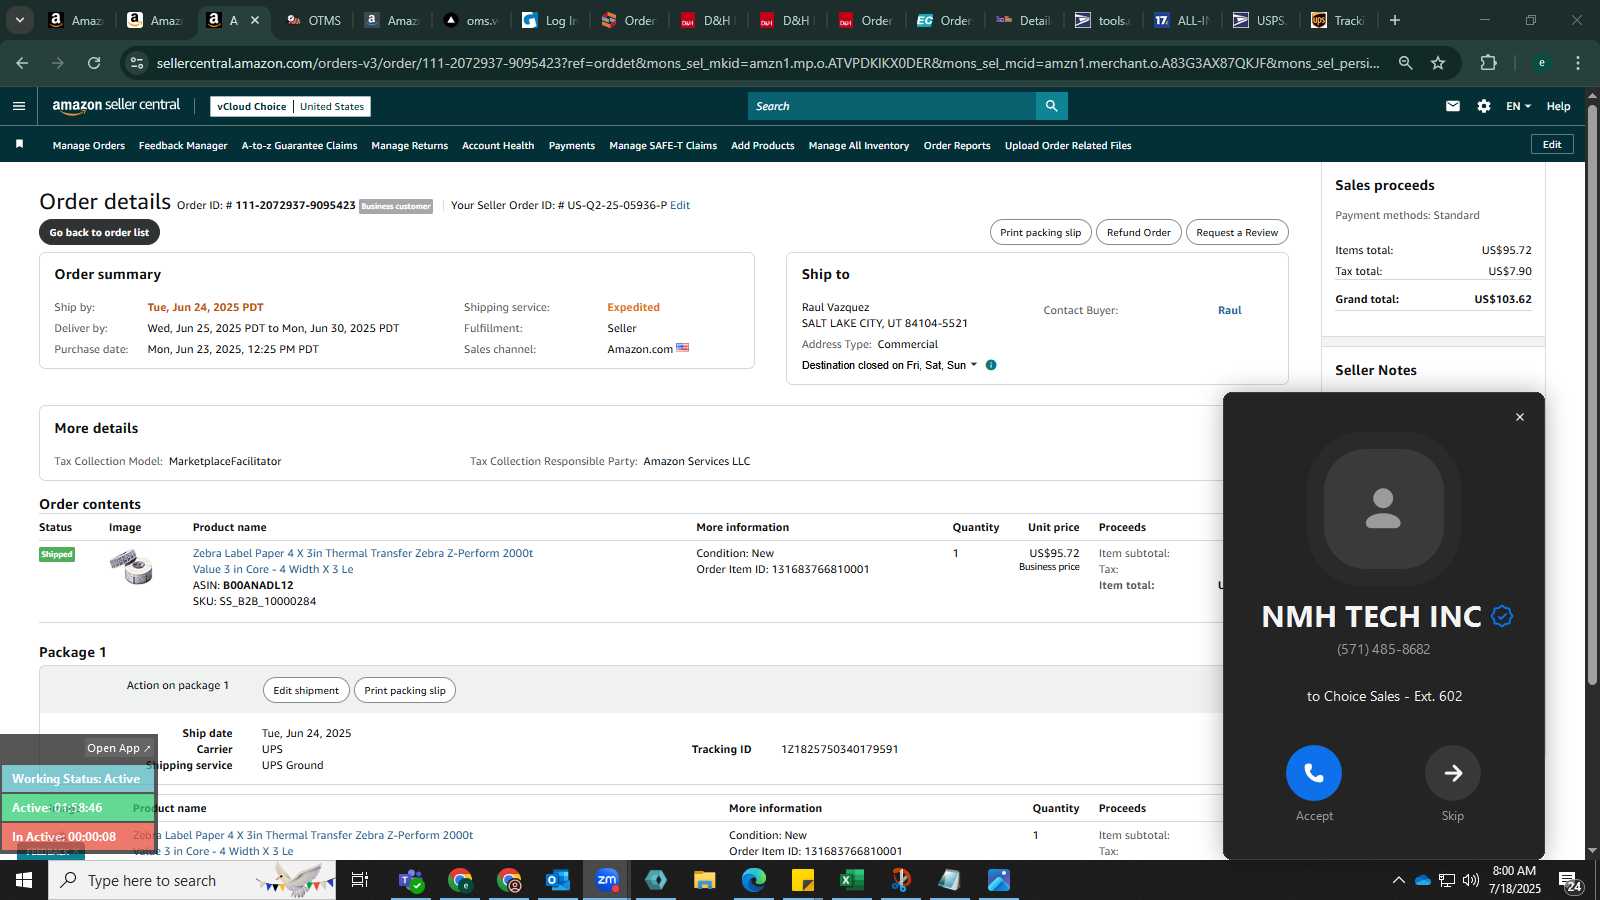
Task: Reload the browser page
Action: [x=94, y=63]
